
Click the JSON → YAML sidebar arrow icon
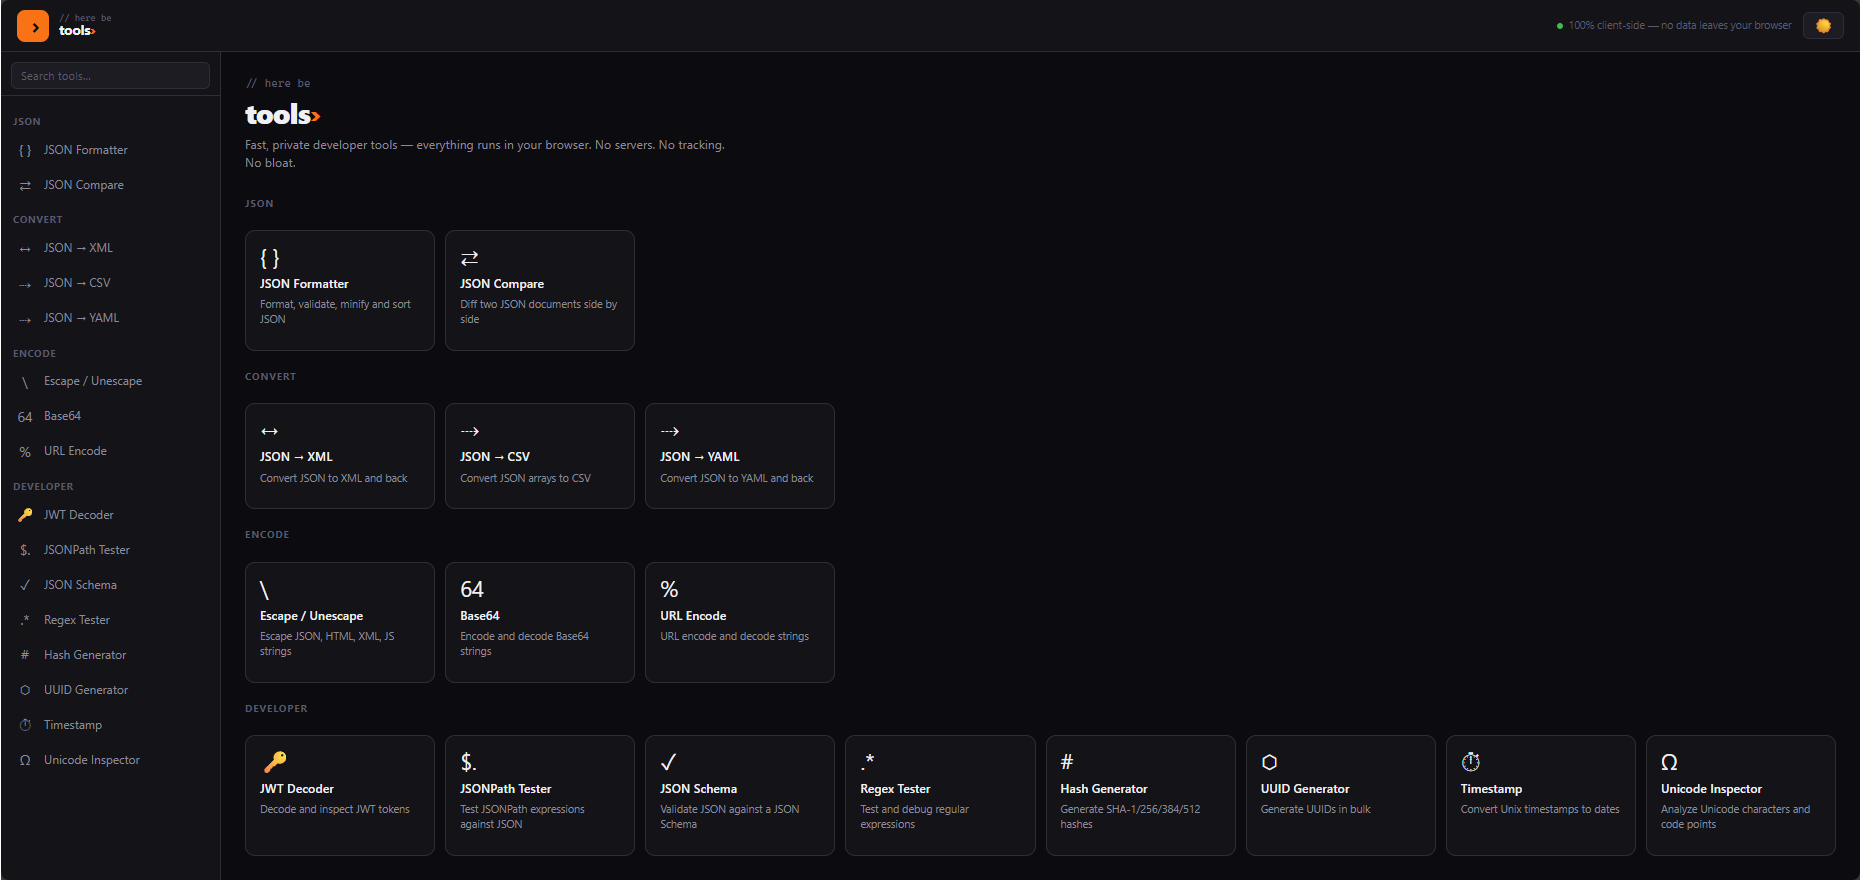25,319
